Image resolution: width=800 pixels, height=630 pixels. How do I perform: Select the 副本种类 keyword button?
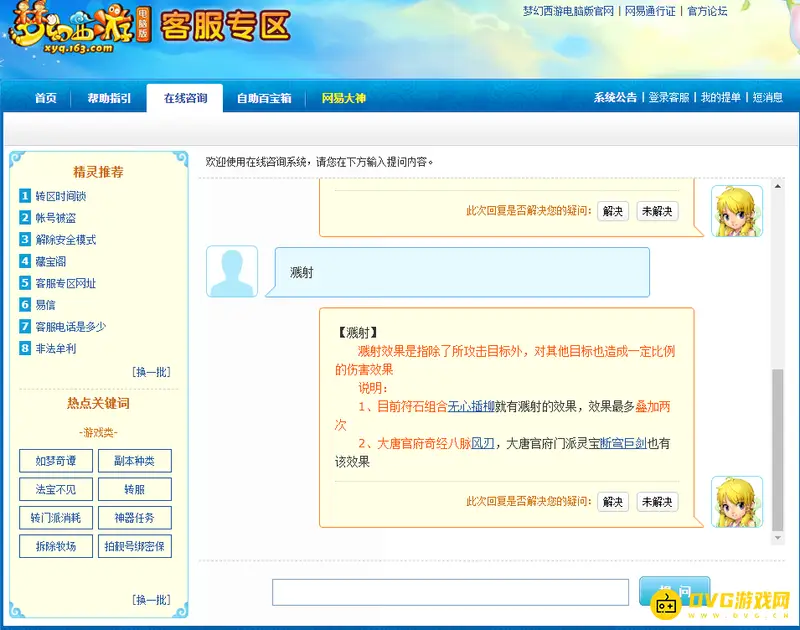coord(135,461)
